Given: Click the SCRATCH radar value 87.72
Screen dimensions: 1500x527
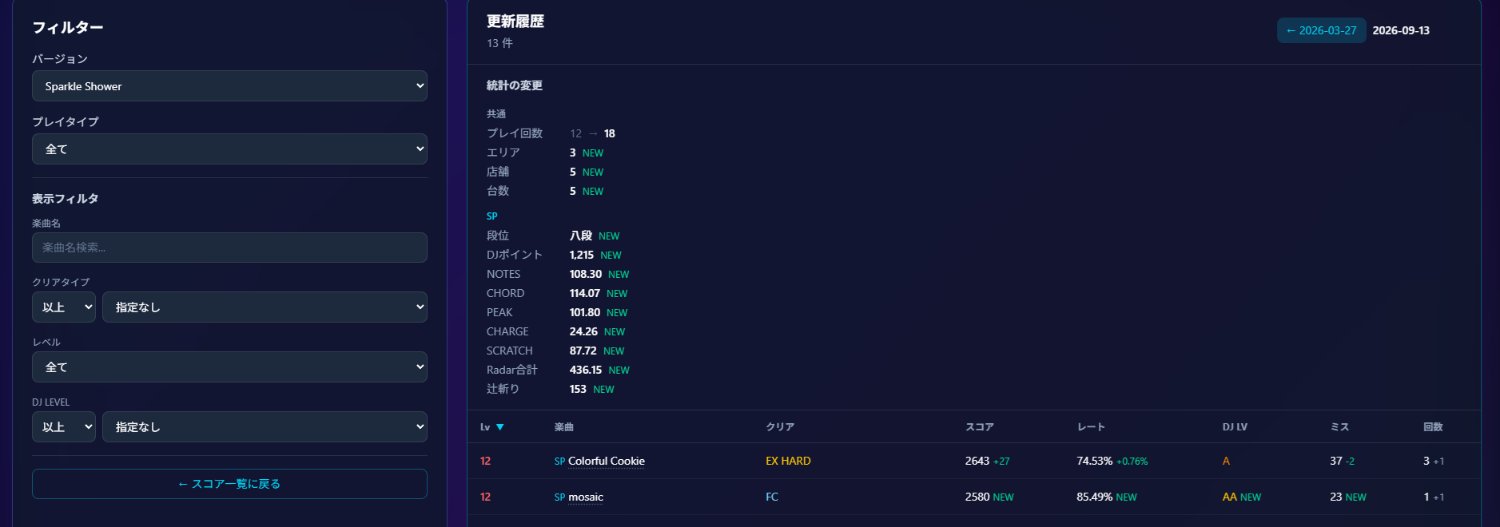Looking at the screenshot, I should point(583,351).
